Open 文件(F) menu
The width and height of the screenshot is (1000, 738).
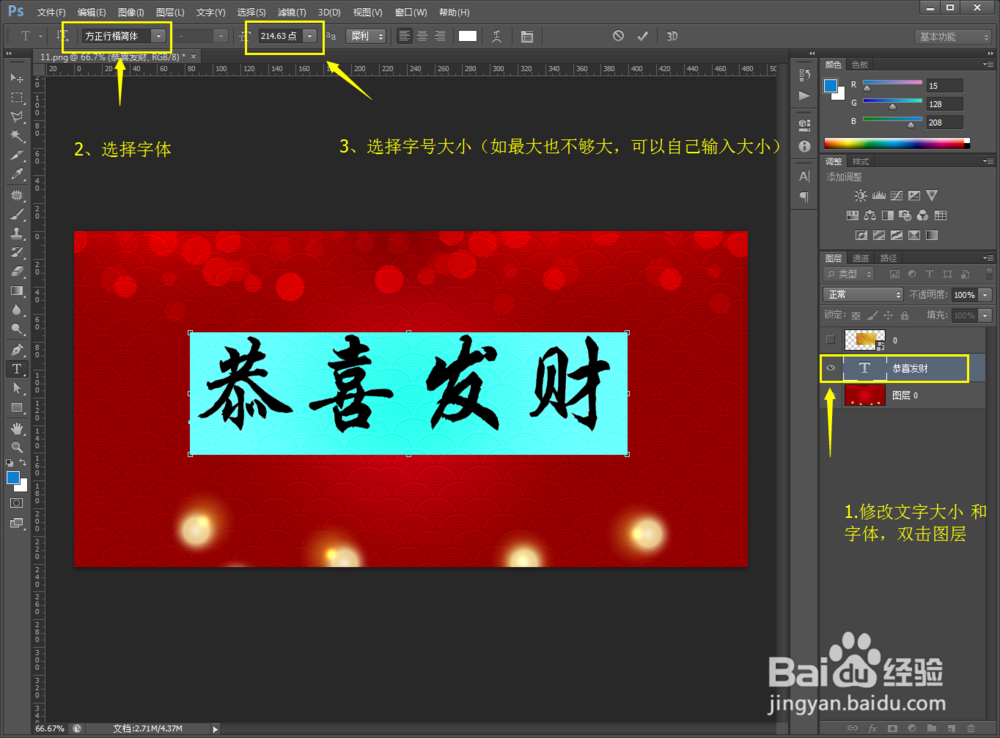(51, 12)
